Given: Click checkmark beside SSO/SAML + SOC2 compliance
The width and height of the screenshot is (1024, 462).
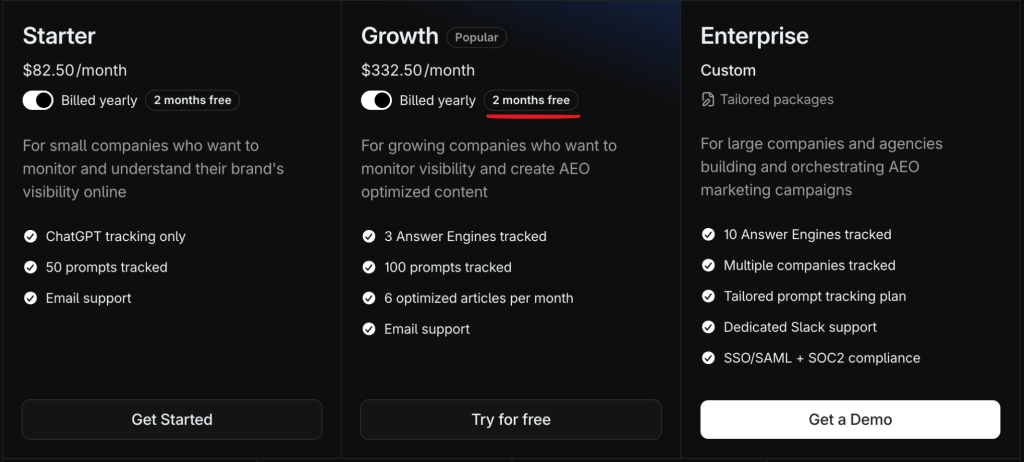Looking at the screenshot, I should 708,358.
